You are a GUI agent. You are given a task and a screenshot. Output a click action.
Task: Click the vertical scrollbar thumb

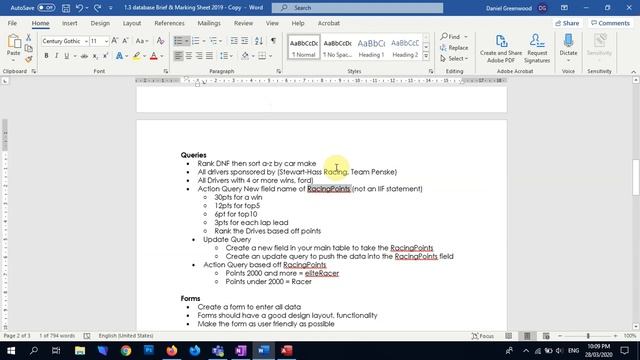(x=636, y=177)
